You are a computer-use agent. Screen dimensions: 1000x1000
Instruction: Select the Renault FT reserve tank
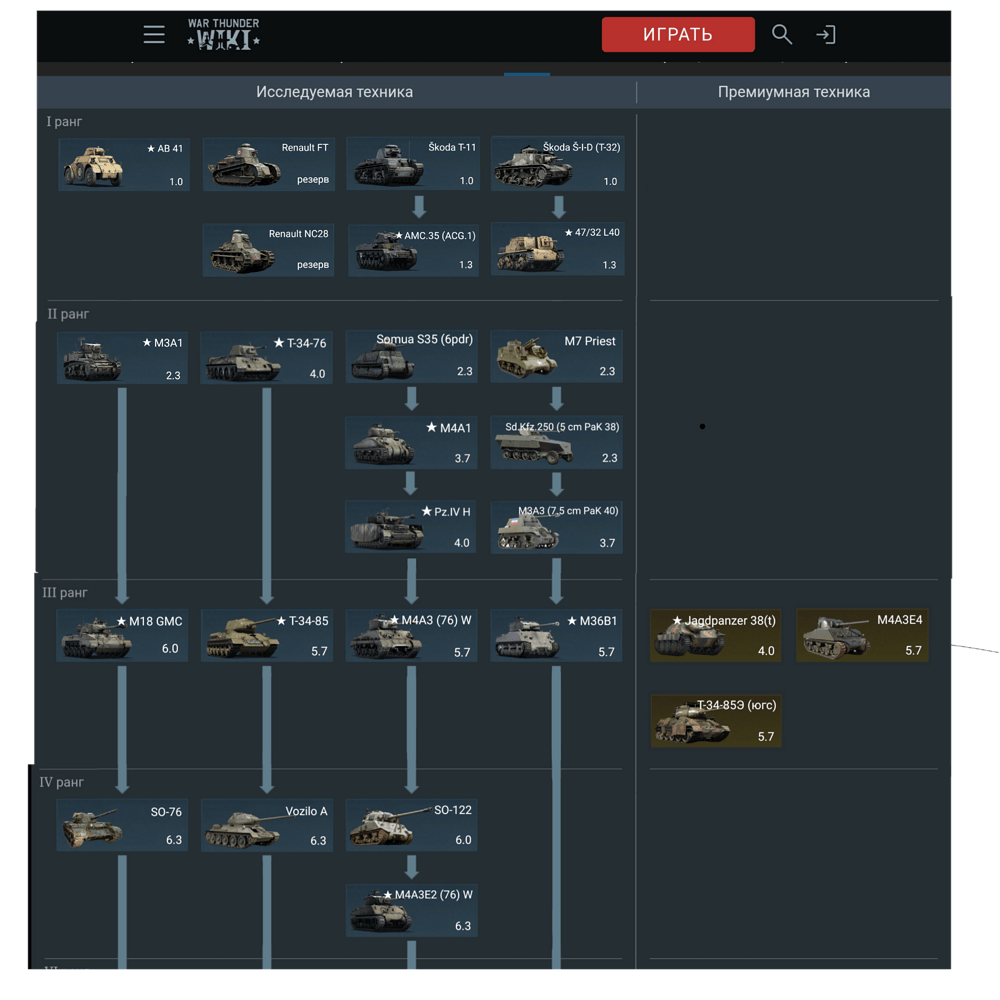point(268,164)
